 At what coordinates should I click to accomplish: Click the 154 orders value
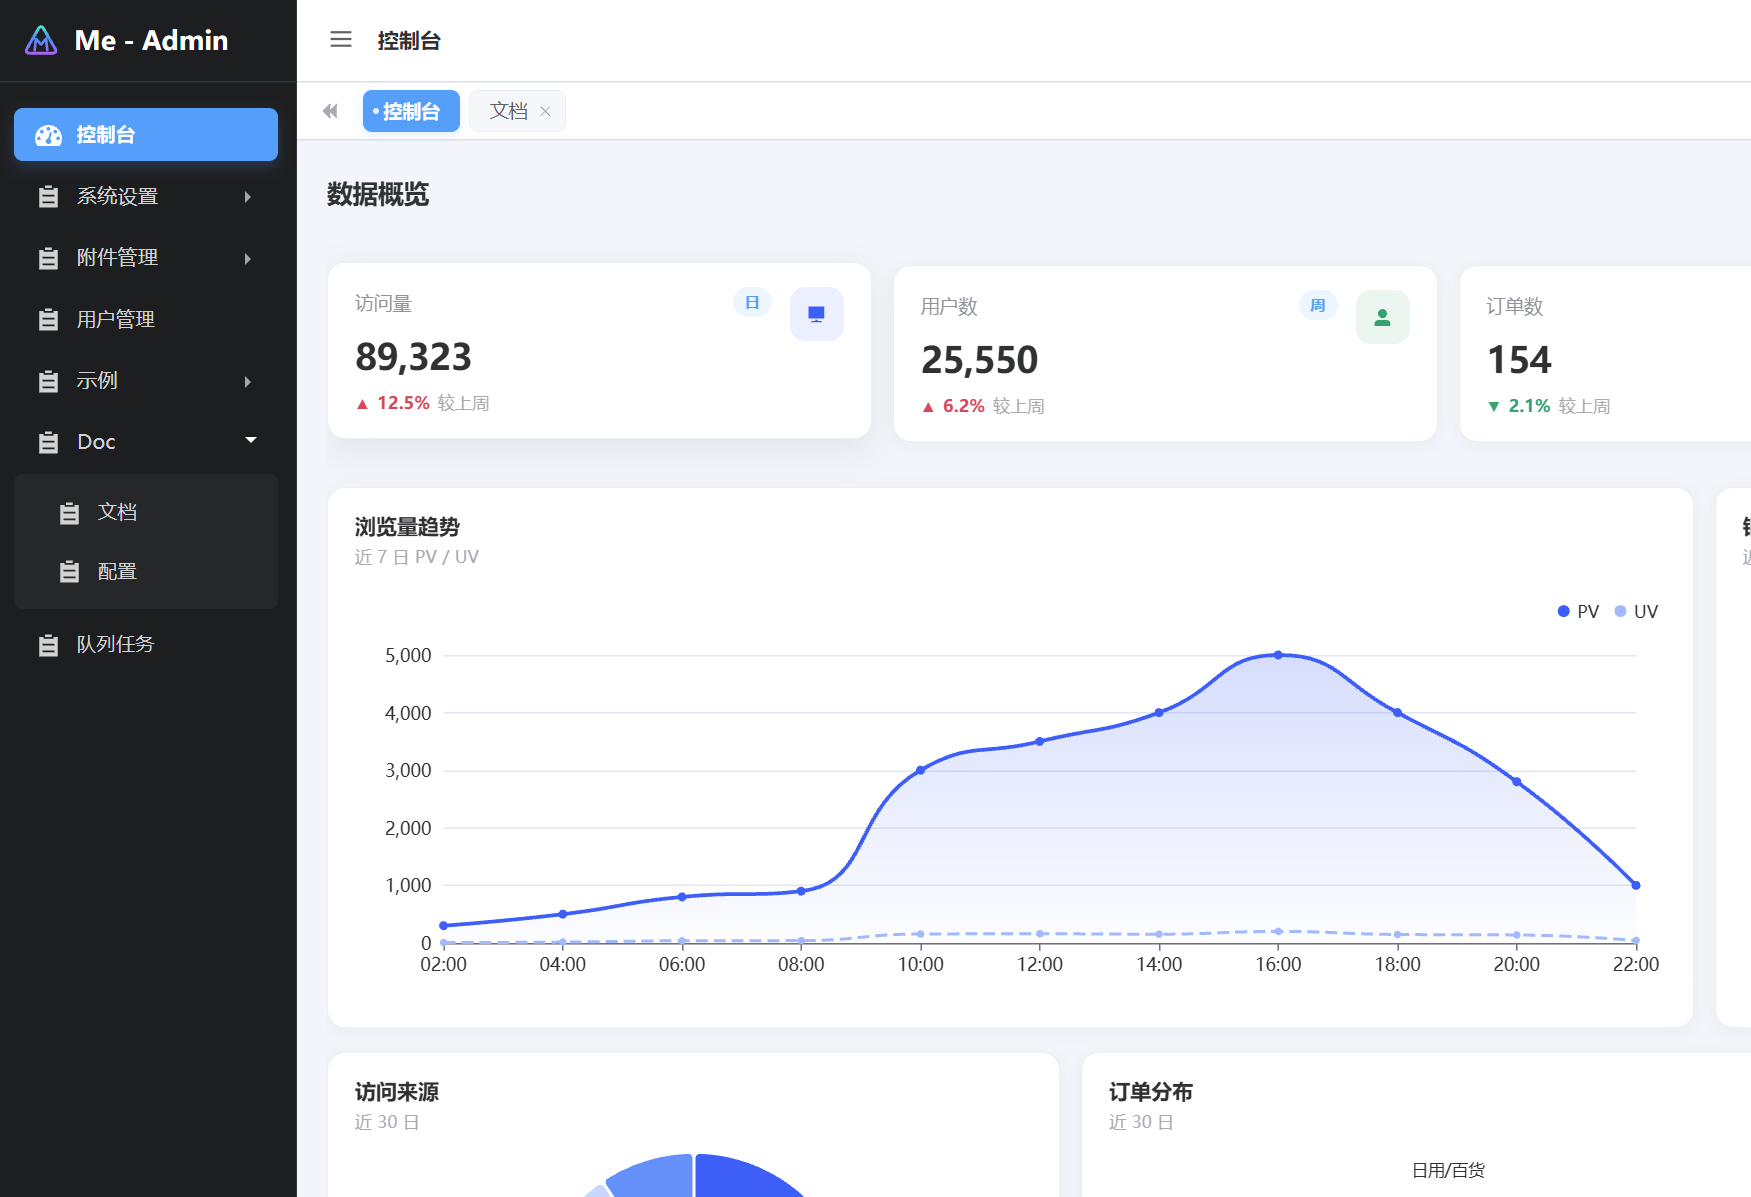(x=1519, y=360)
